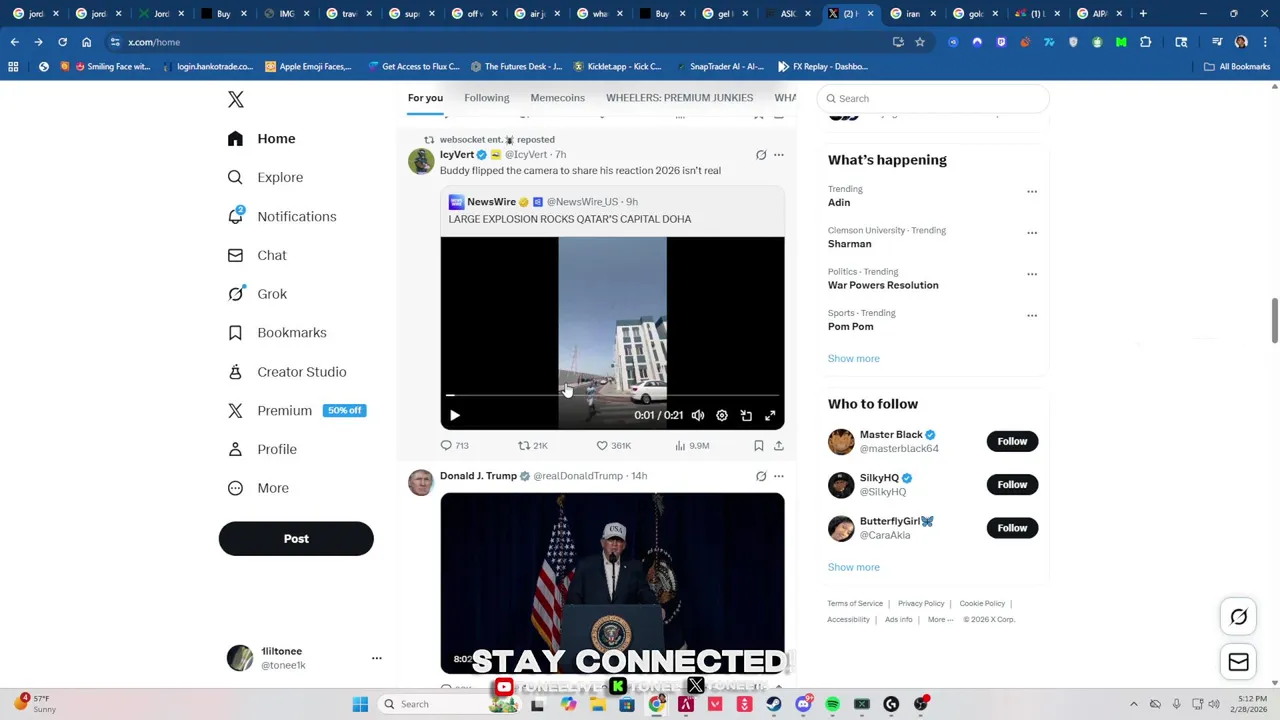
Task: Open IcyVert profile avatar
Action: click(x=421, y=161)
